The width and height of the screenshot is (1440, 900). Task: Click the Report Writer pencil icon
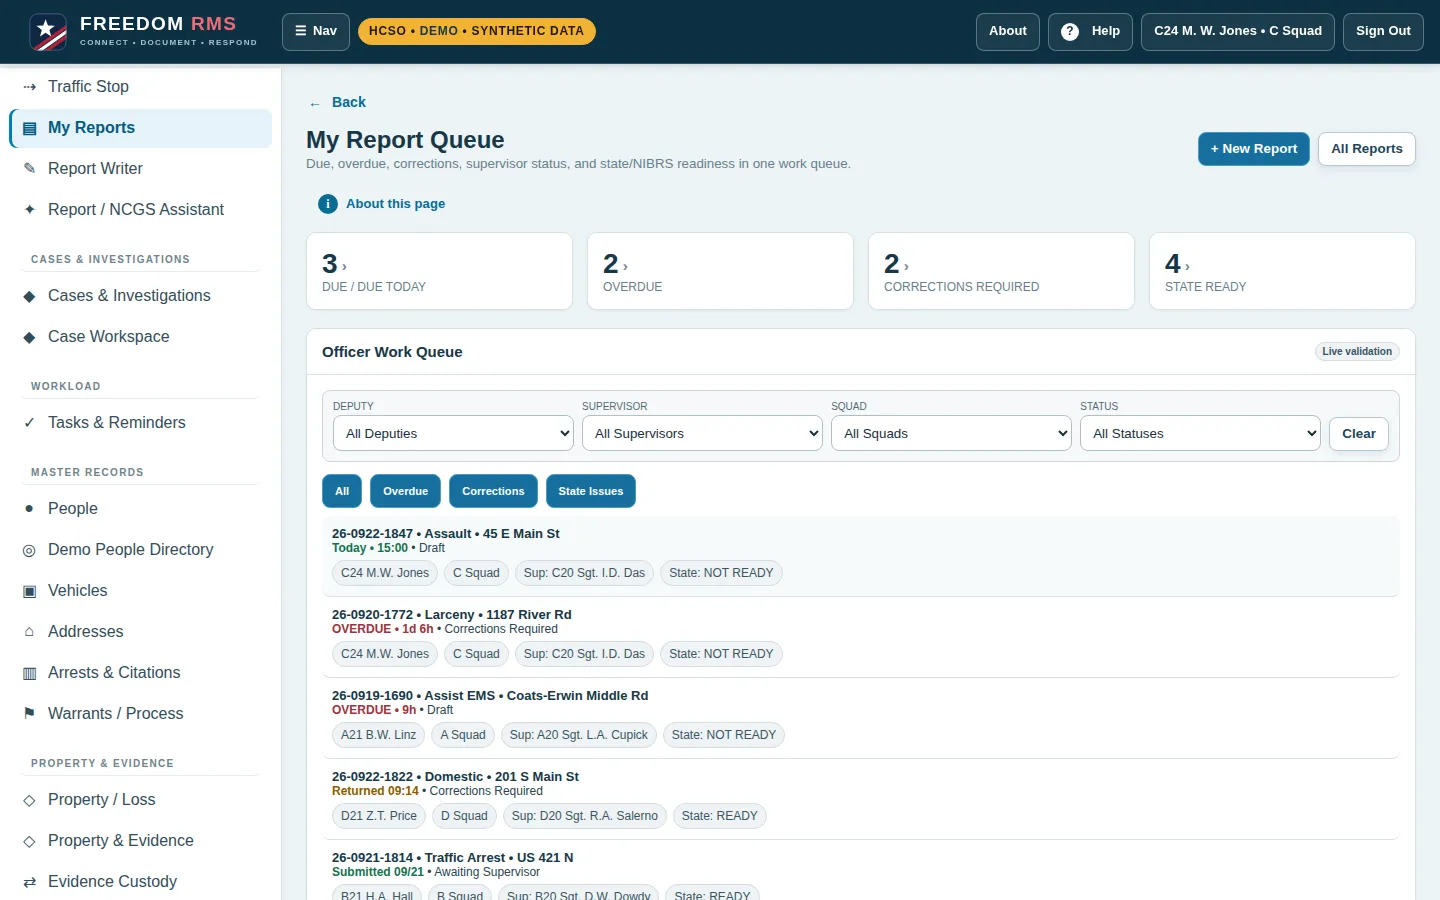coord(29,169)
